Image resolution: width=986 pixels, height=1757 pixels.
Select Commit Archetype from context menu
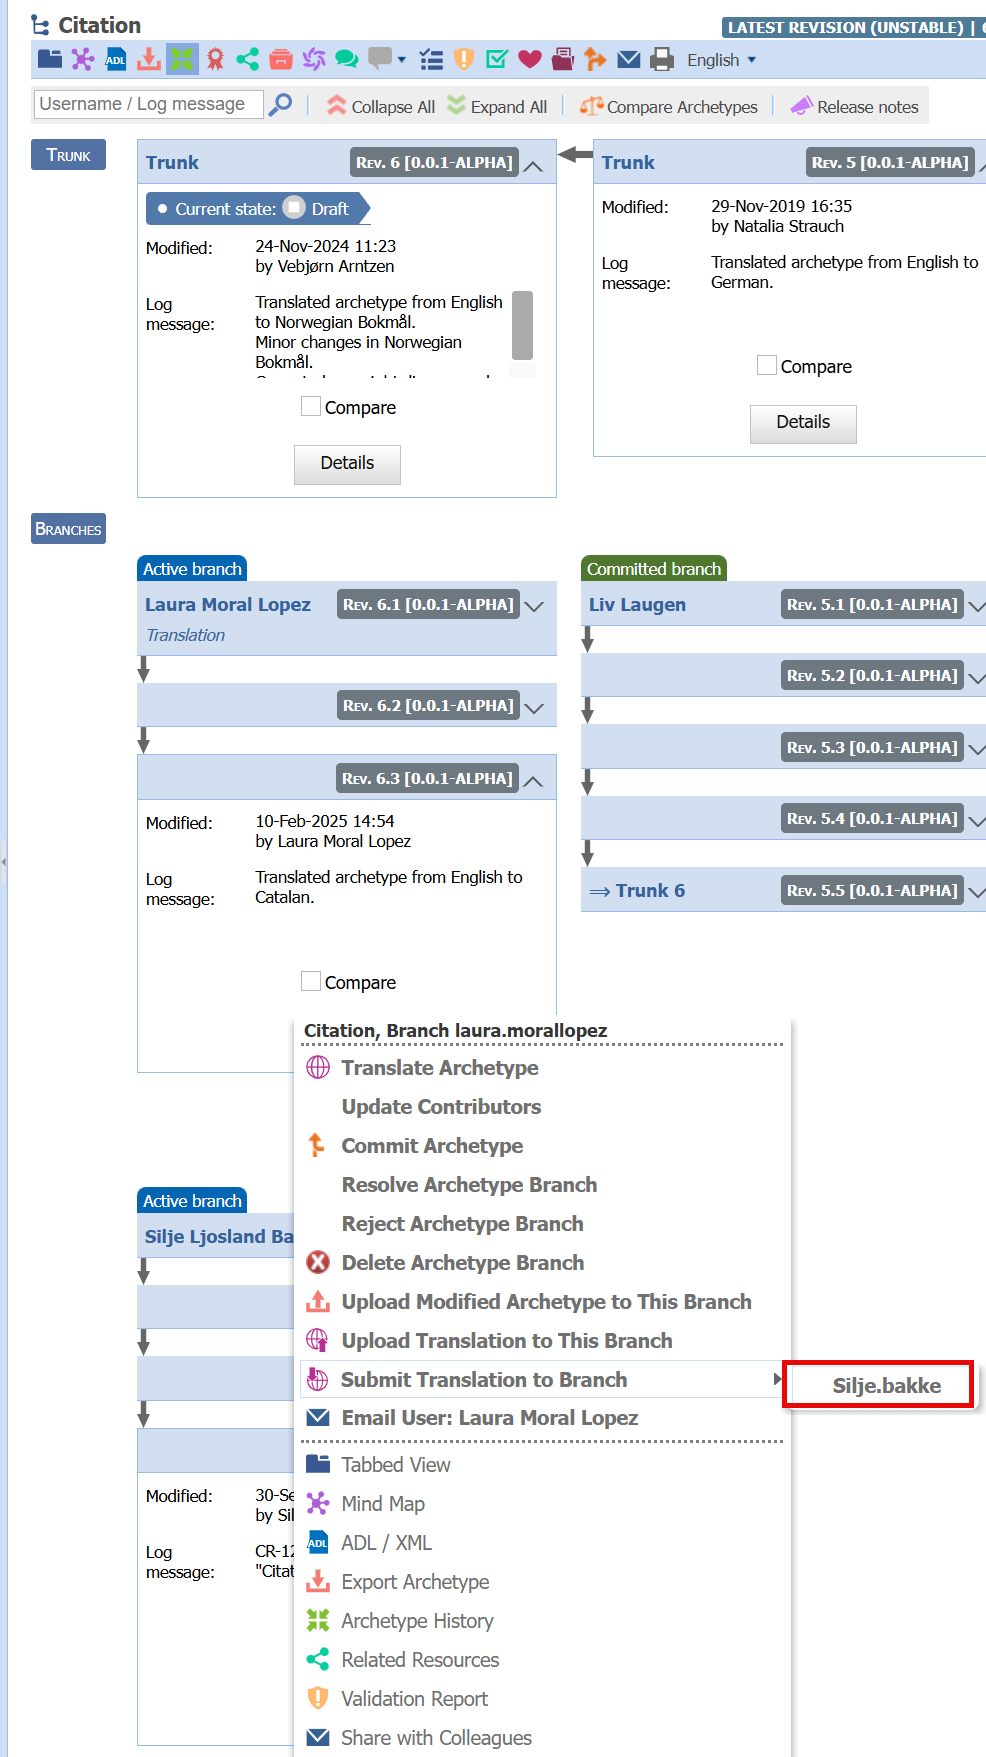(x=432, y=1146)
